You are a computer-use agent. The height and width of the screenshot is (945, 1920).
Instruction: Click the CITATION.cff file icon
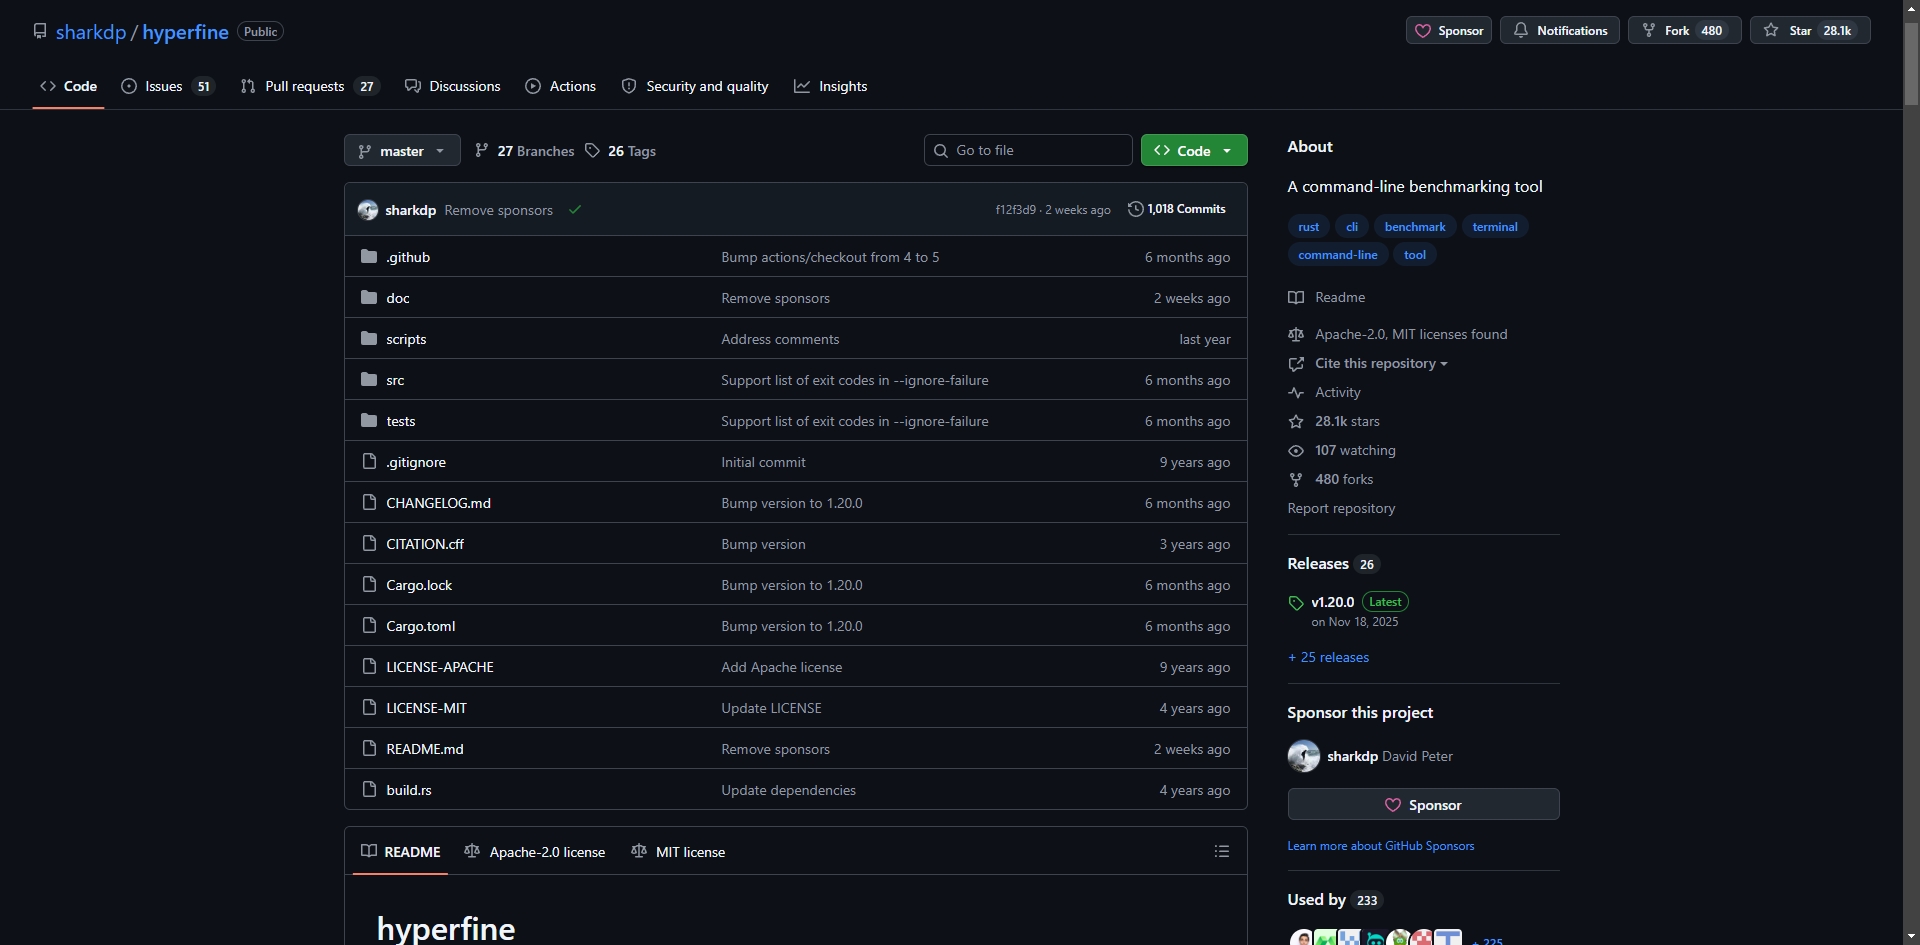tap(369, 544)
